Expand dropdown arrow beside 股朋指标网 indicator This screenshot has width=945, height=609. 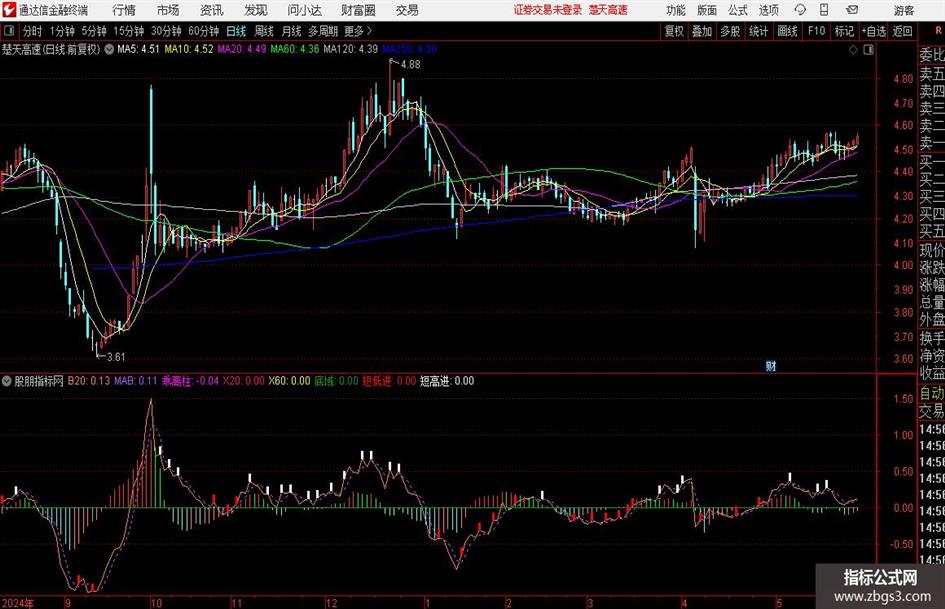coord(7,381)
